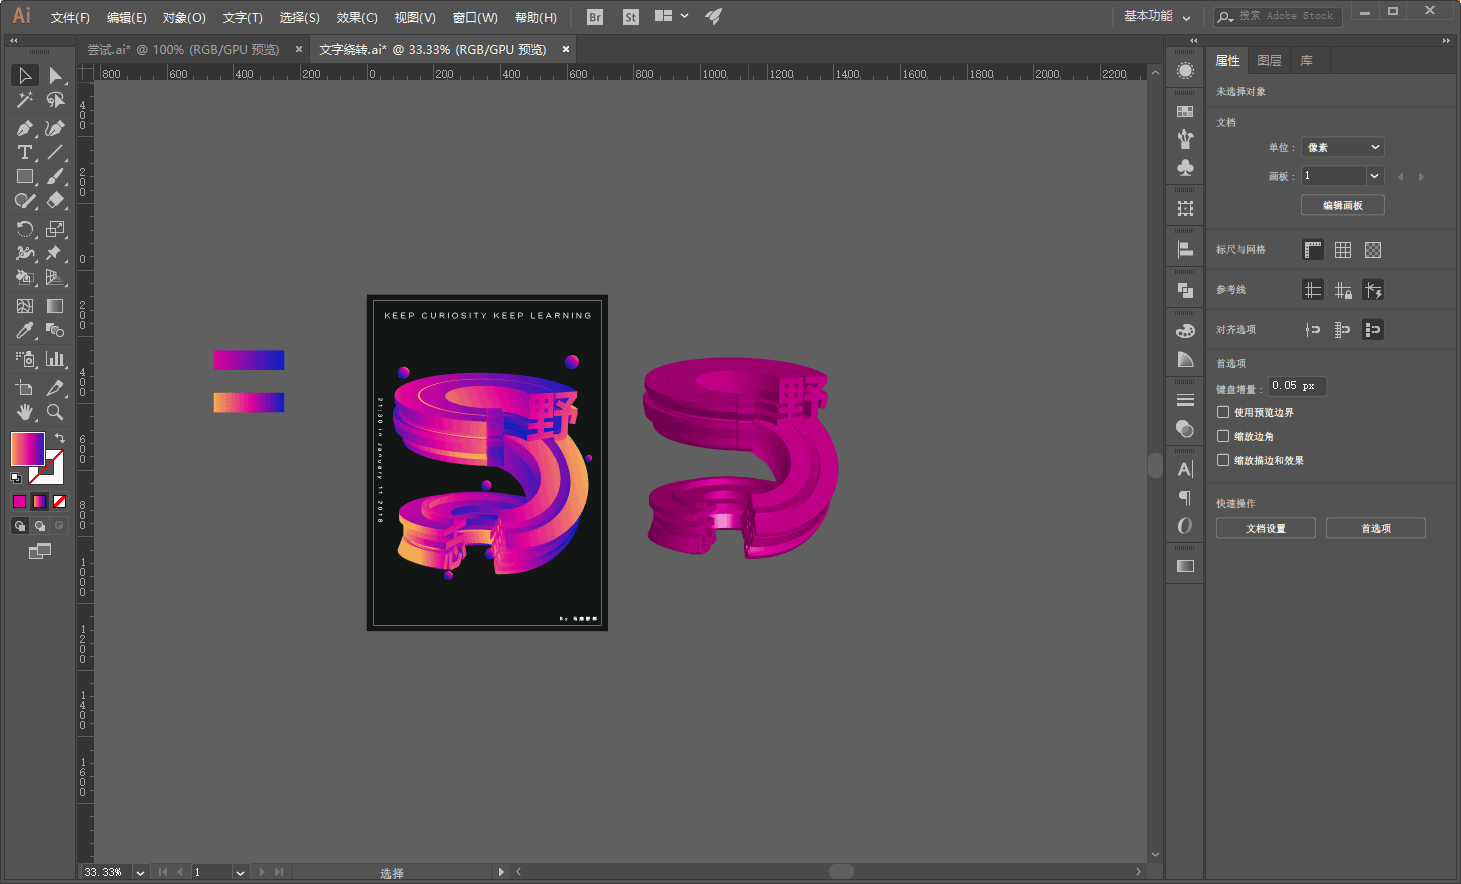Toggle transparency grid button
The image size is (1461, 884).
point(1373,250)
